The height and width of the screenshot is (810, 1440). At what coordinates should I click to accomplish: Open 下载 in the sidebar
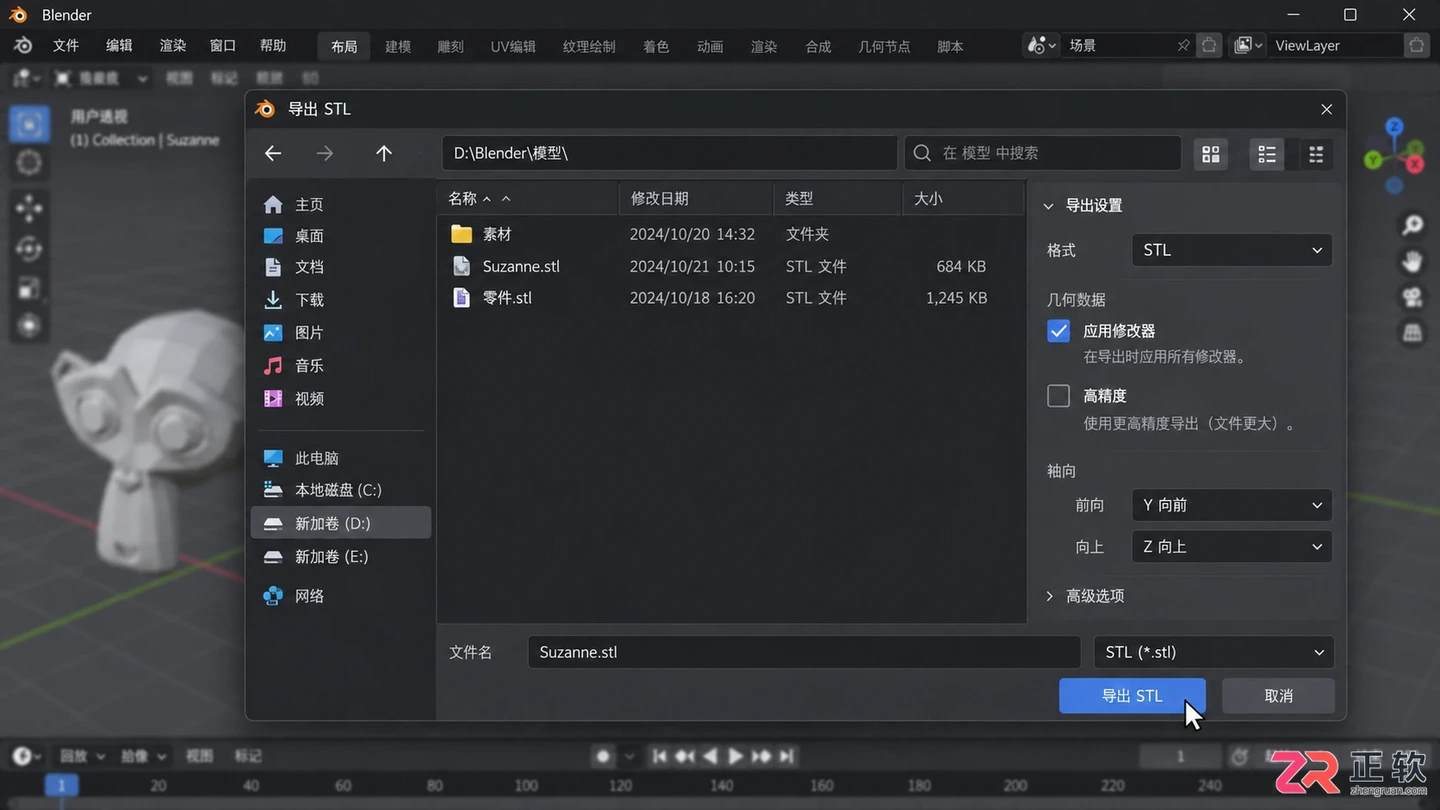pos(340,300)
